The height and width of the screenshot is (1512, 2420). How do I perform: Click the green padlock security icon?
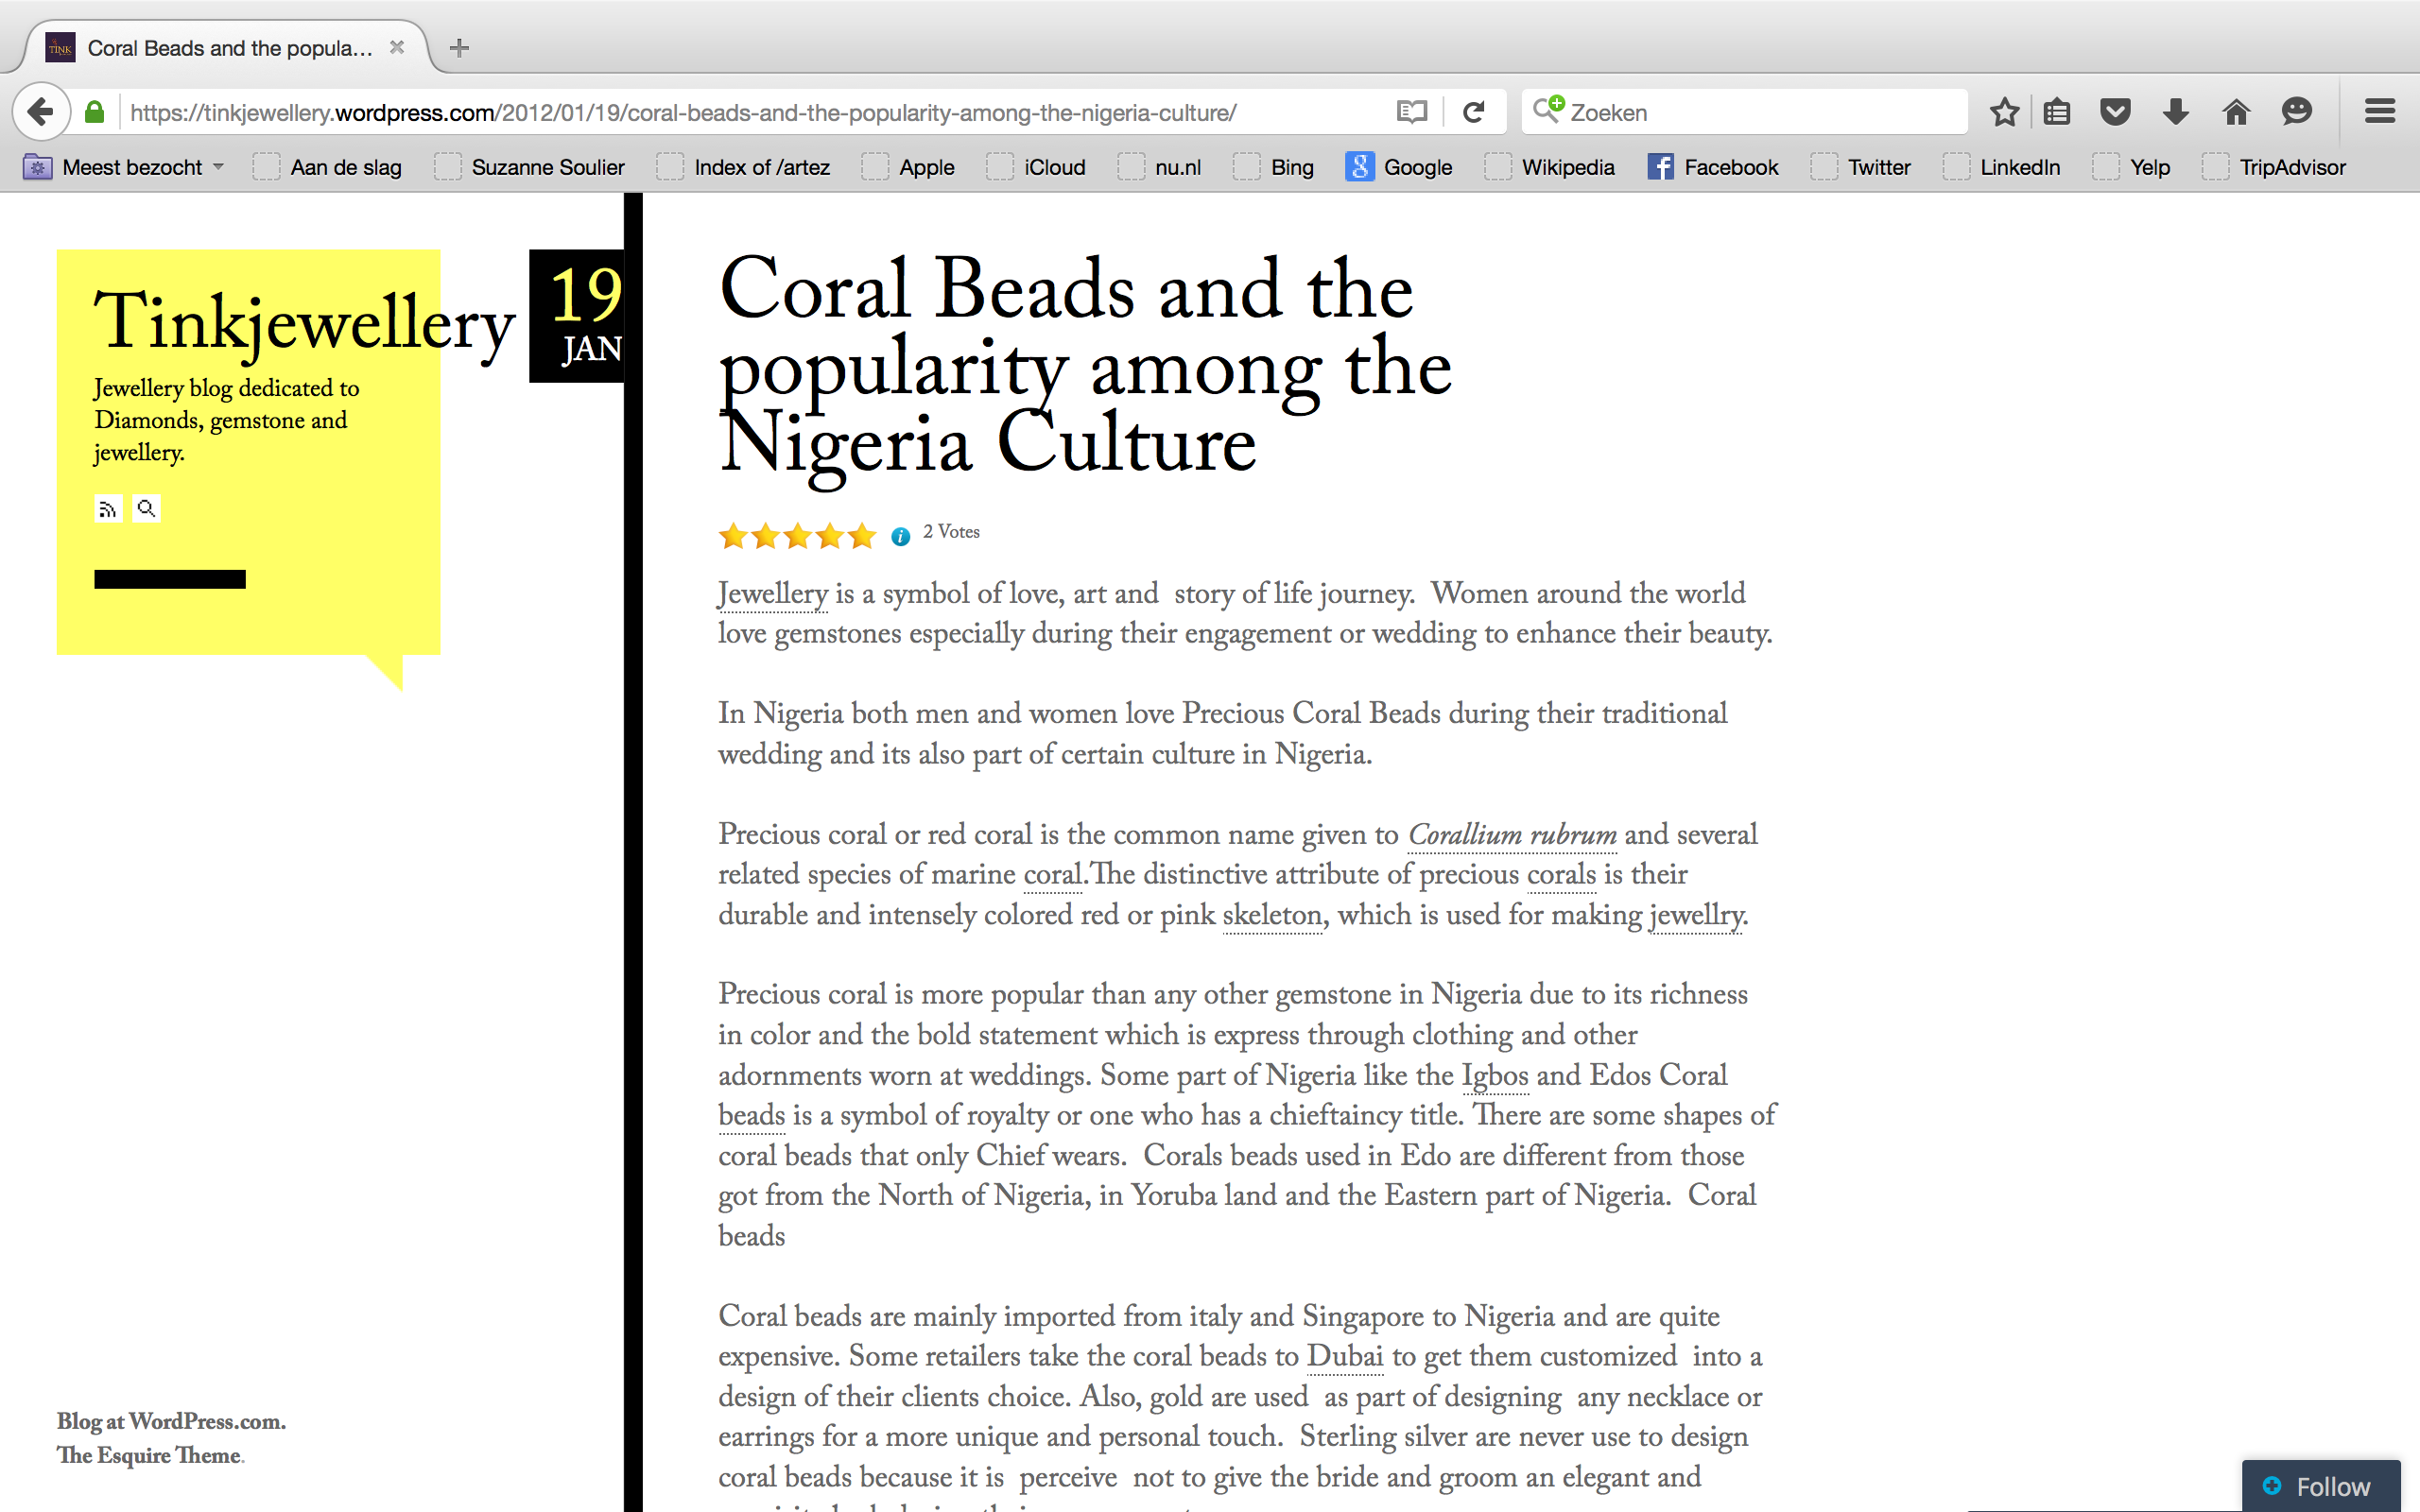tap(95, 112)
